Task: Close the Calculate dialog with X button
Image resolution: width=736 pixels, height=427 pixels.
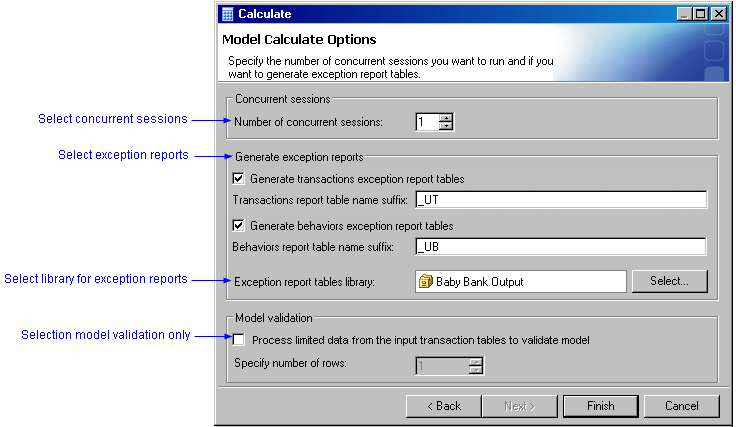Action: point(719,14)
